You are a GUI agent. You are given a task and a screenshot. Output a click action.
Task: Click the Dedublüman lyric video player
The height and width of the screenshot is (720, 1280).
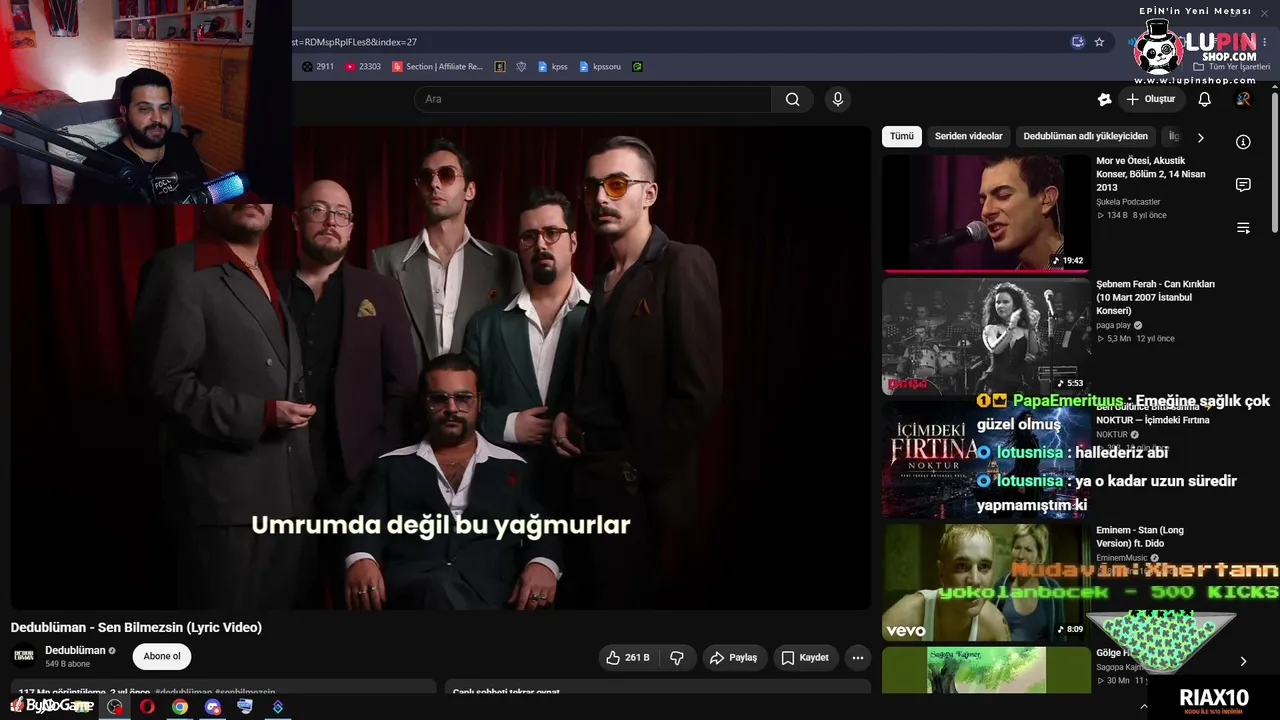point(441,367)
